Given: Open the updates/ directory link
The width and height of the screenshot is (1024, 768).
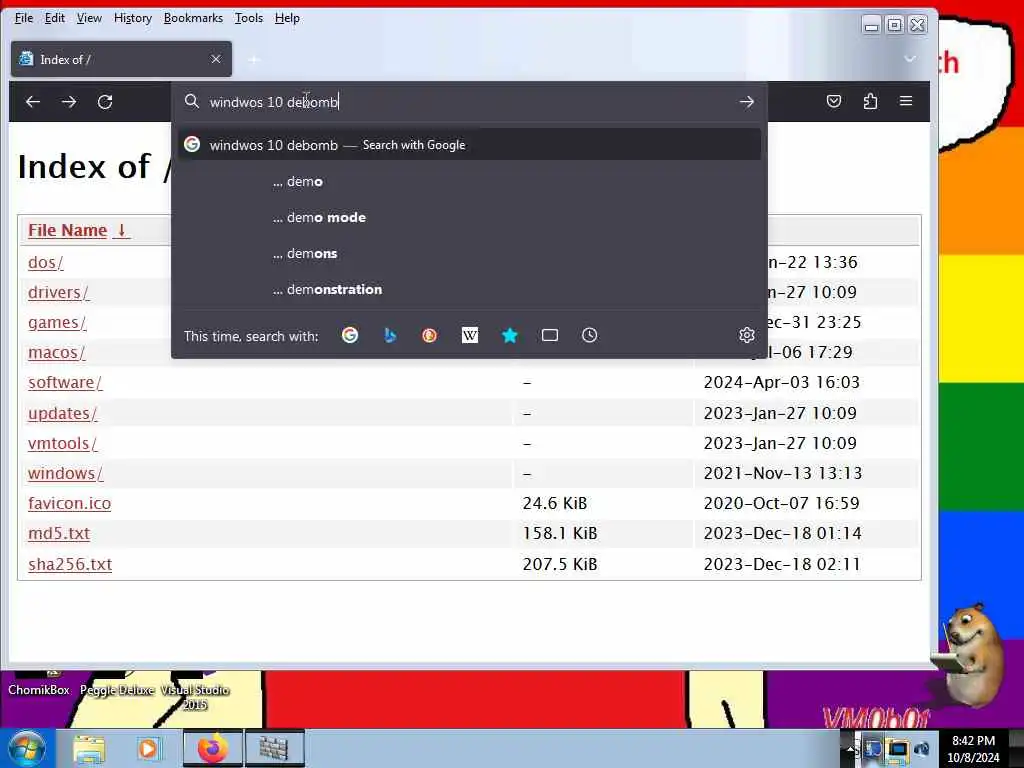Looking at the screenshot, I should tap(62, 413).
